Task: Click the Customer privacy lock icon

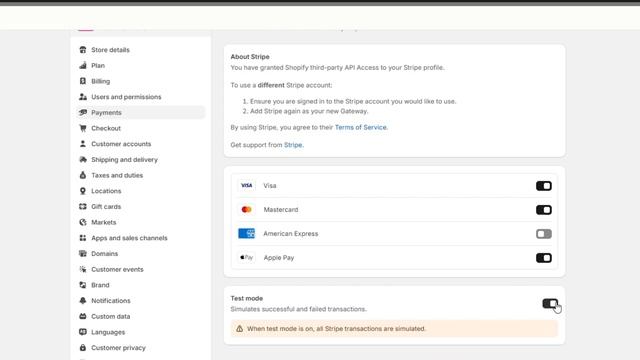Action: click(83, 348)
